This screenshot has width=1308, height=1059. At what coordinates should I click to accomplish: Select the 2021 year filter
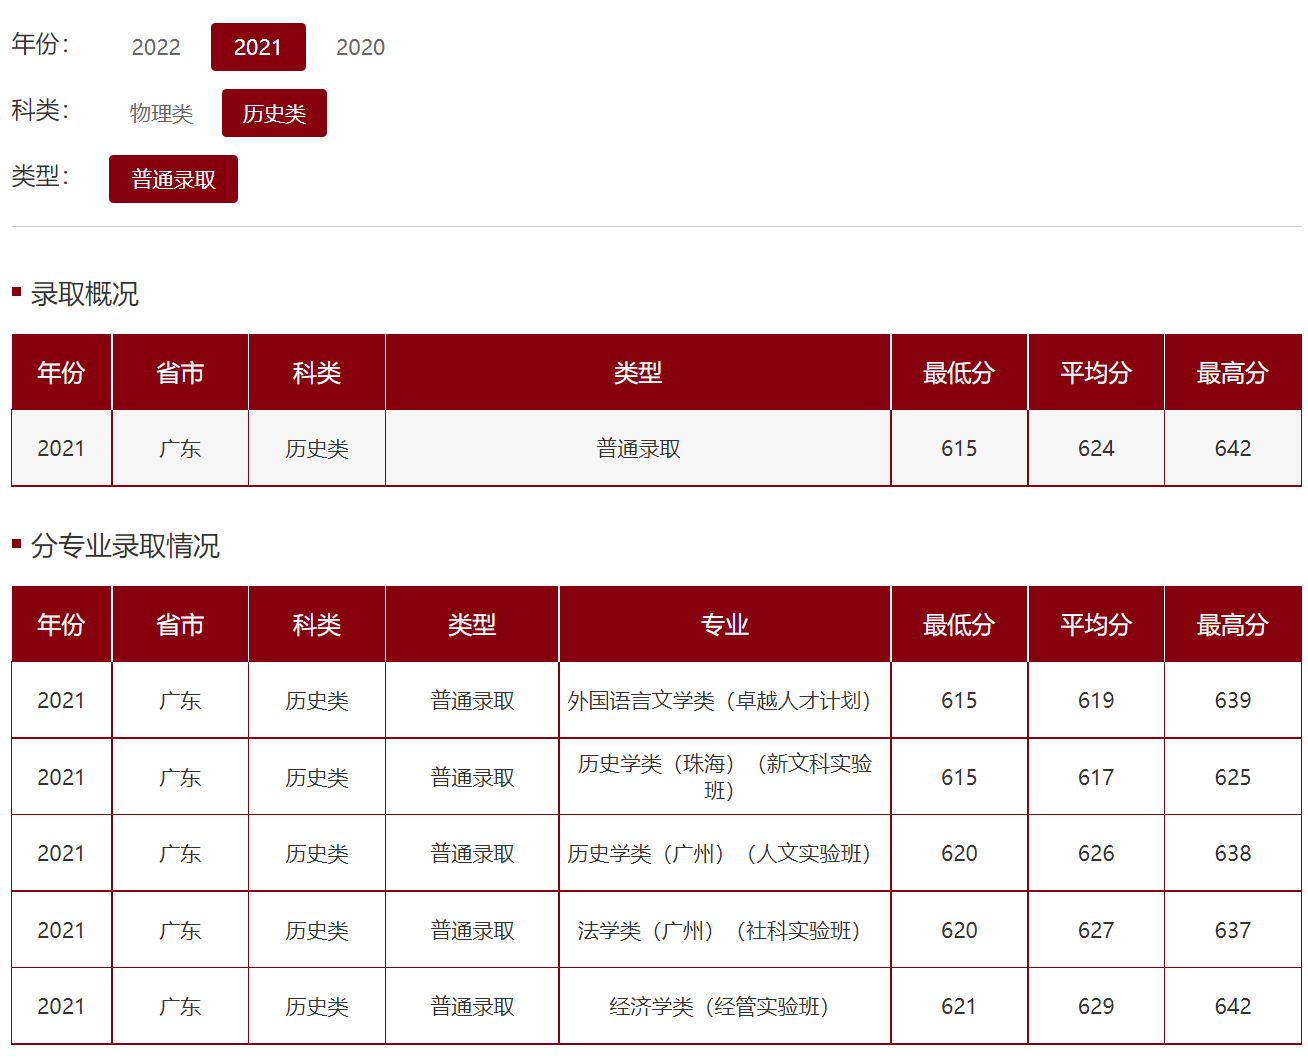(258, 47)
